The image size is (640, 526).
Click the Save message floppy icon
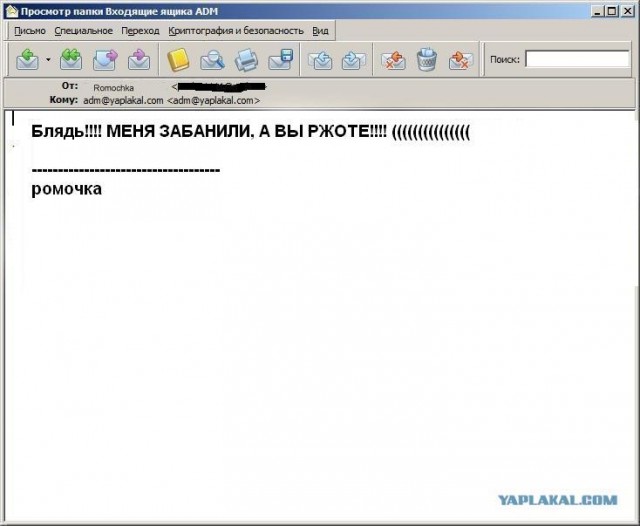281,60
